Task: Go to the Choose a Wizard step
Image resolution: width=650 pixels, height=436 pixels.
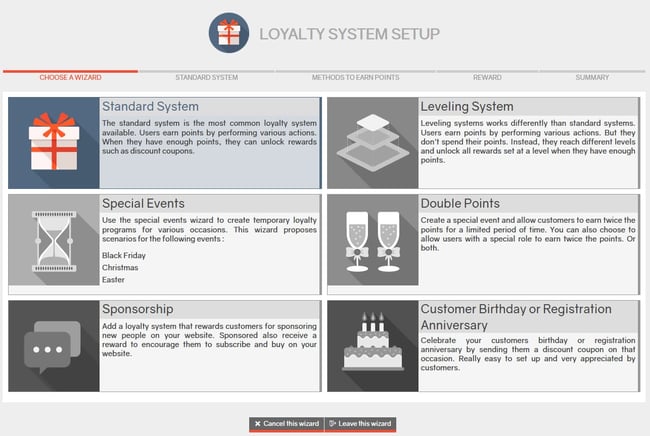Action: (x=70, y=77)
